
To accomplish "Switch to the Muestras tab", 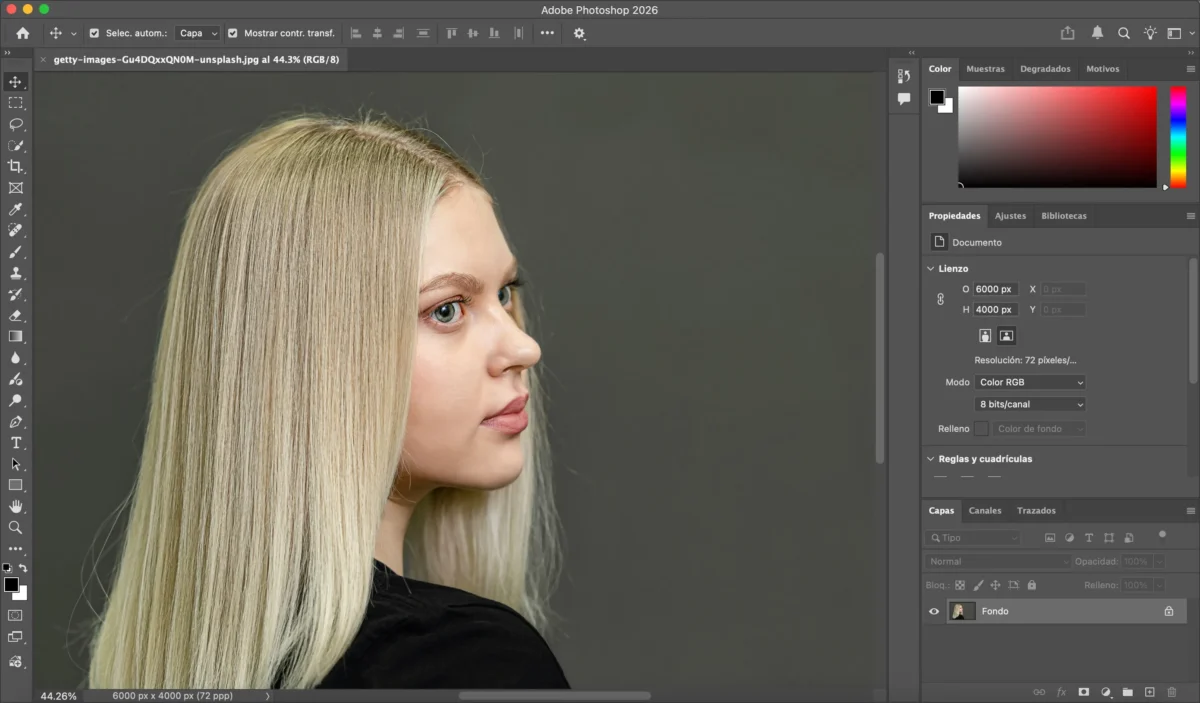I will point(985,69).
